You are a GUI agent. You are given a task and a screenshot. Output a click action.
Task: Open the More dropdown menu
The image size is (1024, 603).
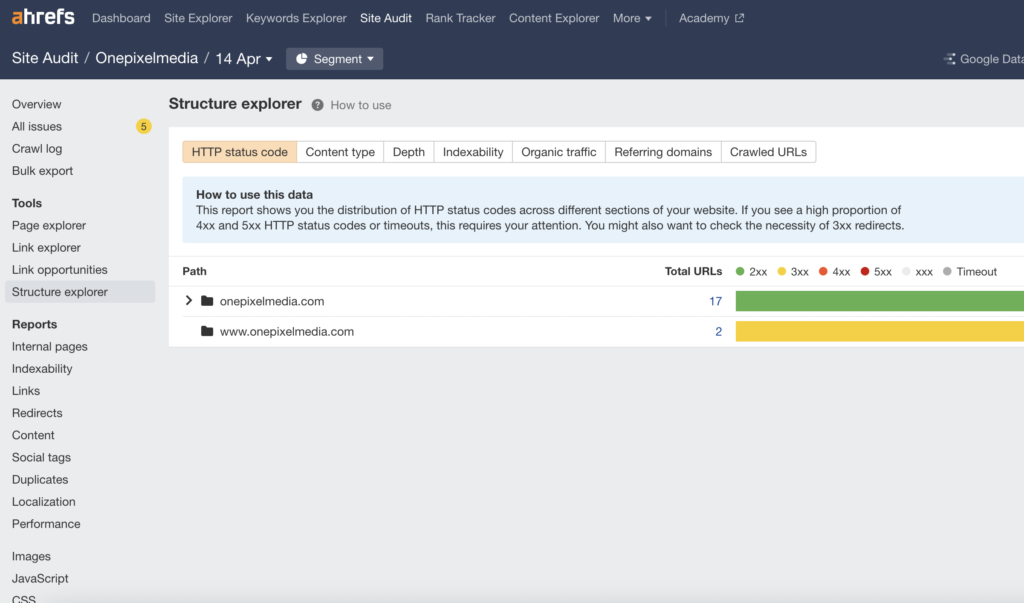tap(632, 18)
